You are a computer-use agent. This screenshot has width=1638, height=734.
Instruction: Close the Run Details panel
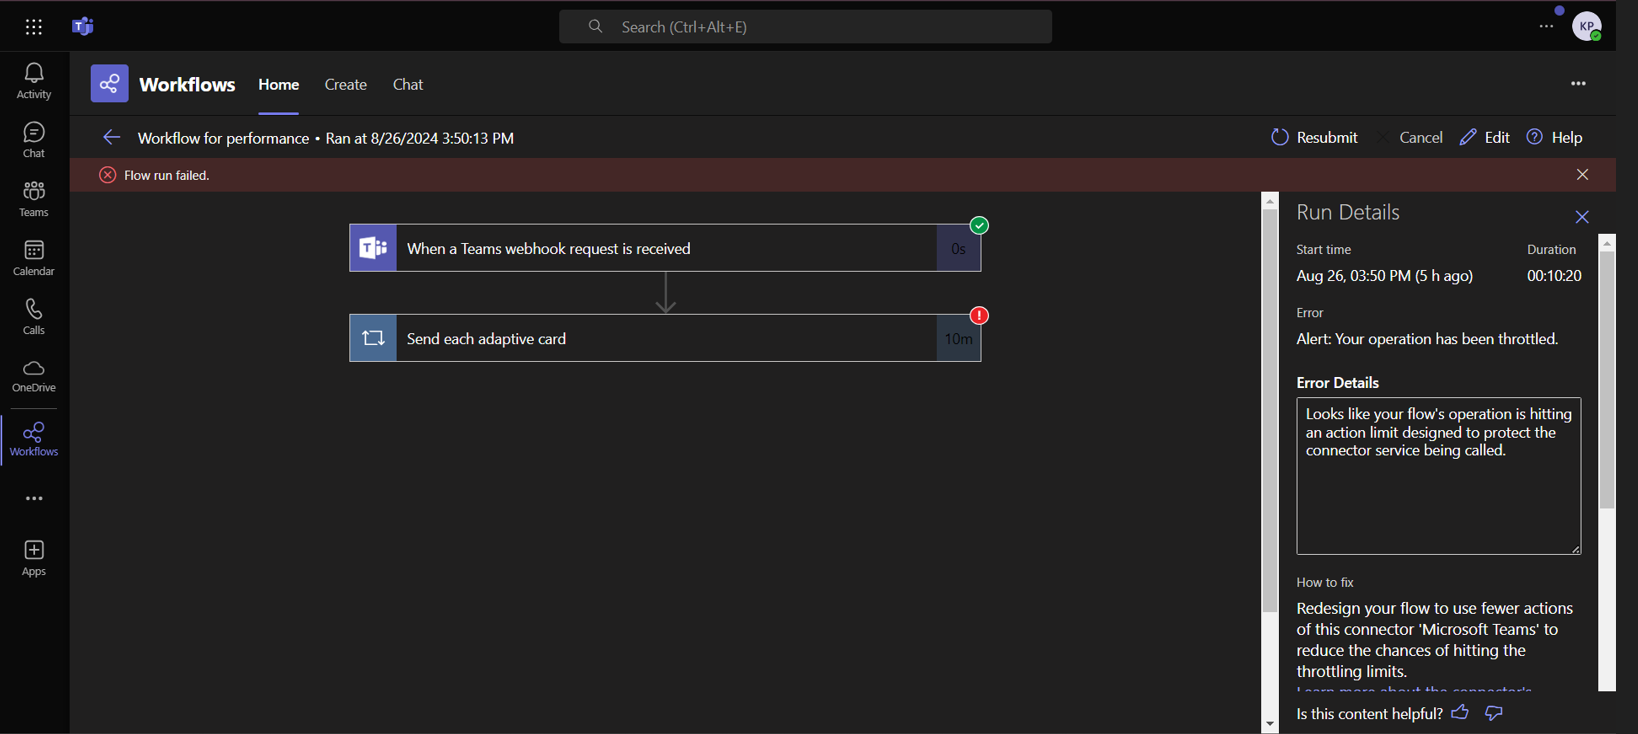pos(1582,217)
